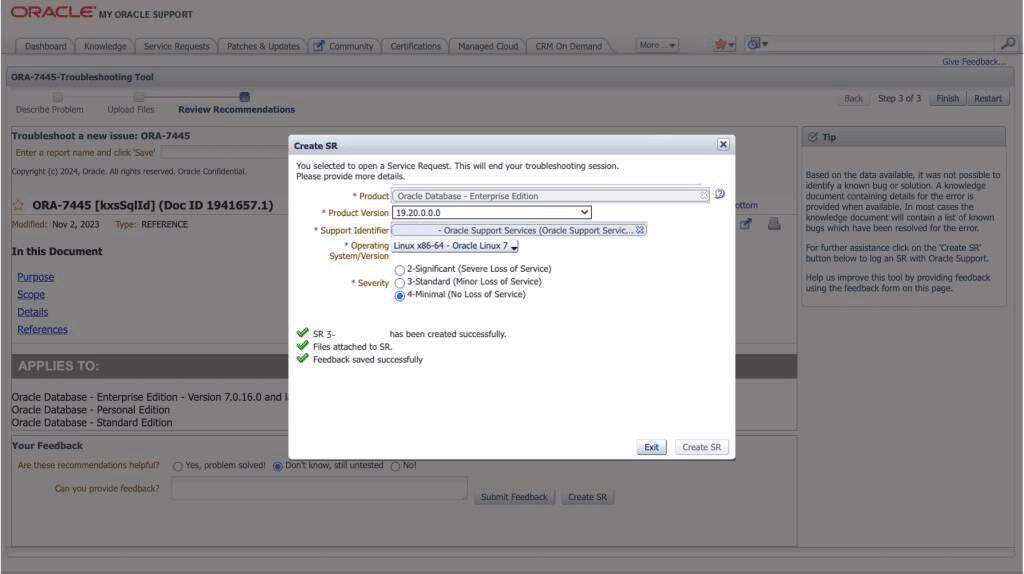Click 'Feedback saved successfully' message
Viewport: 1024px width, 574px height.
tap(368, 360)
